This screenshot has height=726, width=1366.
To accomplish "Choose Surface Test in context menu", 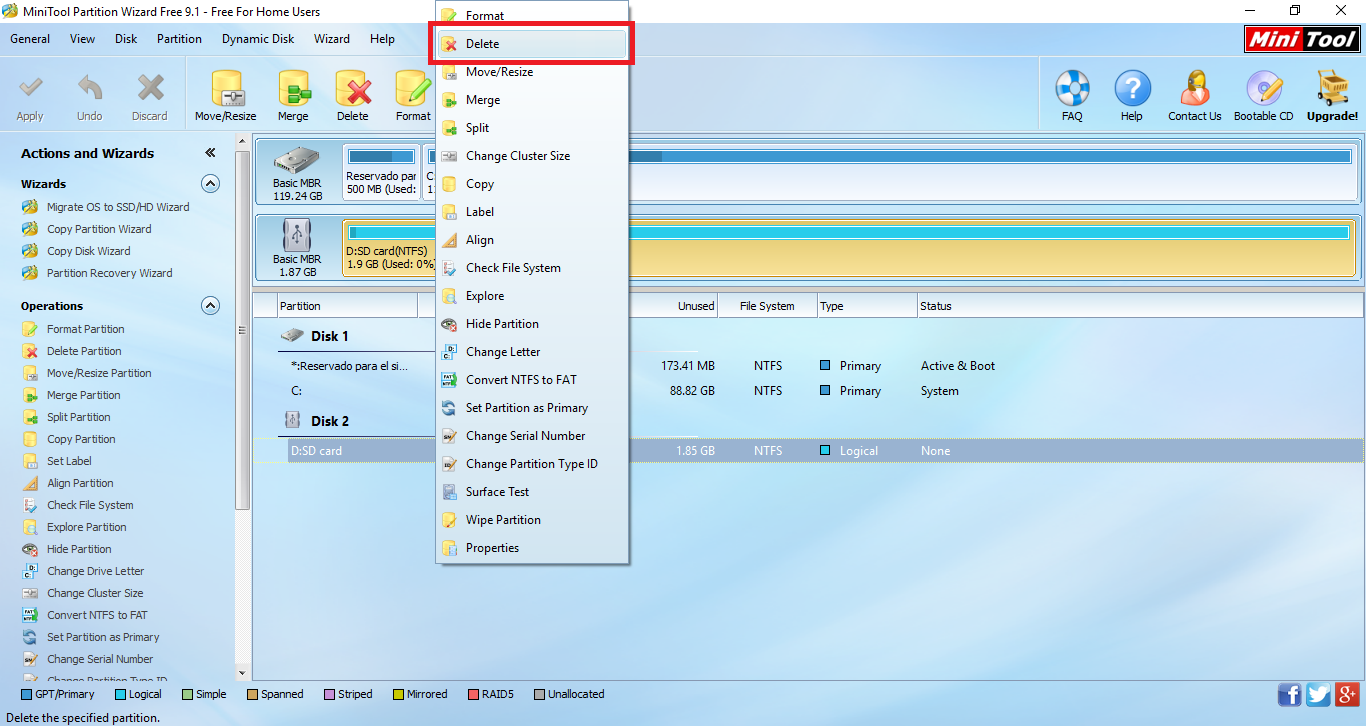I will (x=532, y=492).
